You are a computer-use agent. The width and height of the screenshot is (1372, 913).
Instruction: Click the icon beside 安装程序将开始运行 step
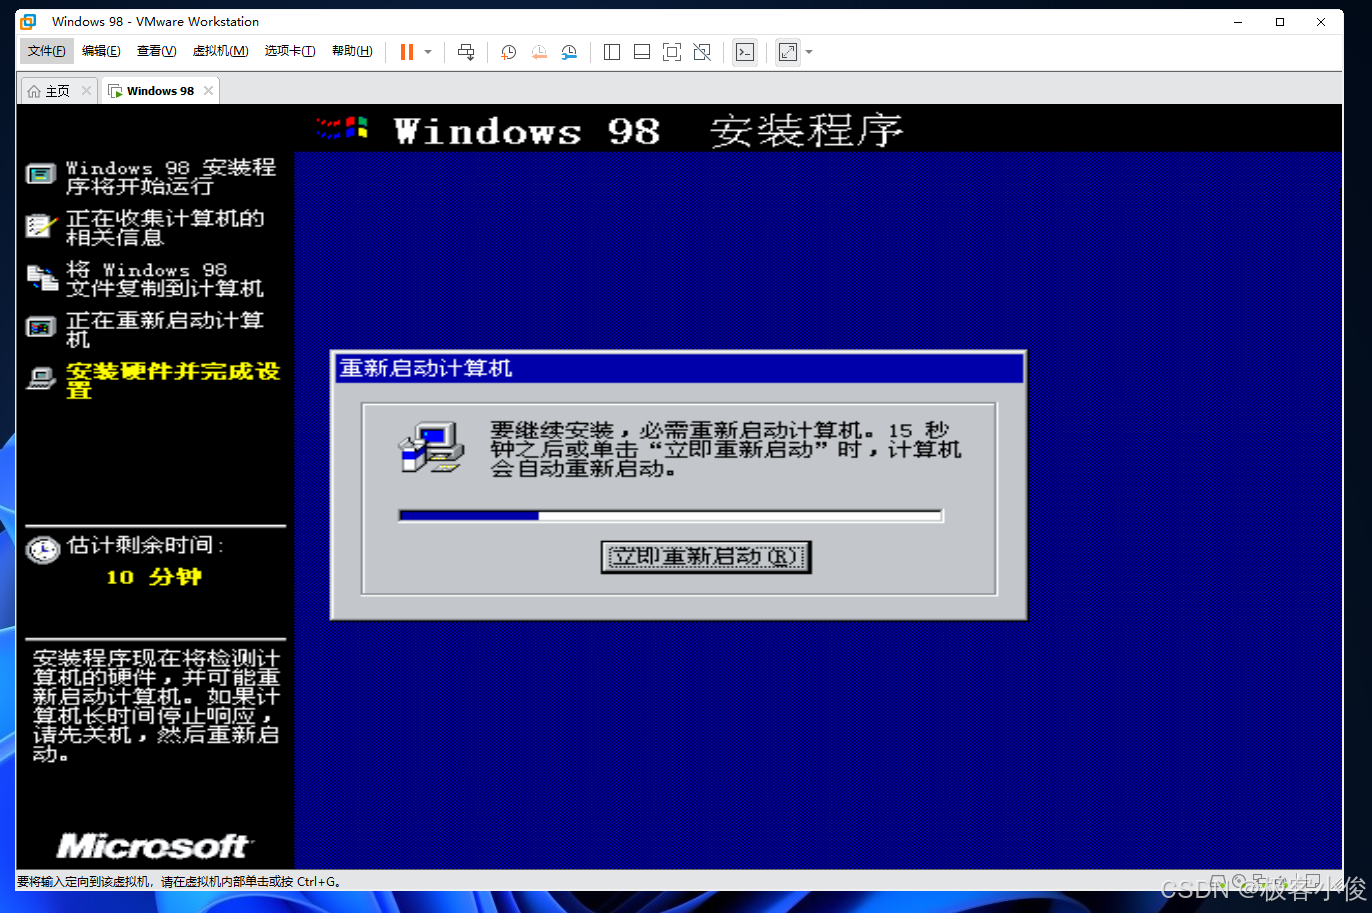41,175
